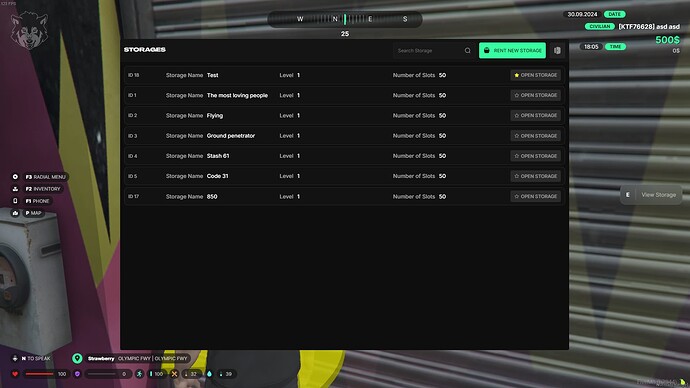Toggle favorite star on Code 31 storage

[x=517, y=176]
